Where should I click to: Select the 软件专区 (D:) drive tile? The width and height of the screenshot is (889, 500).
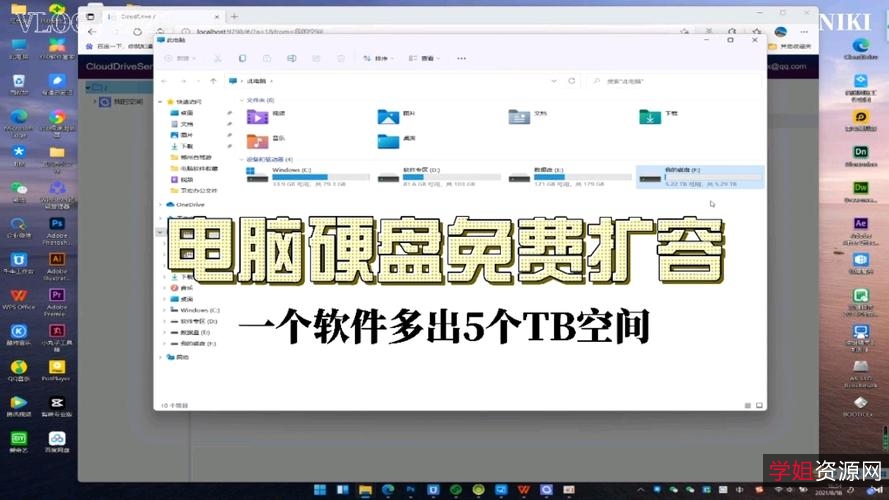click(439, 177)
